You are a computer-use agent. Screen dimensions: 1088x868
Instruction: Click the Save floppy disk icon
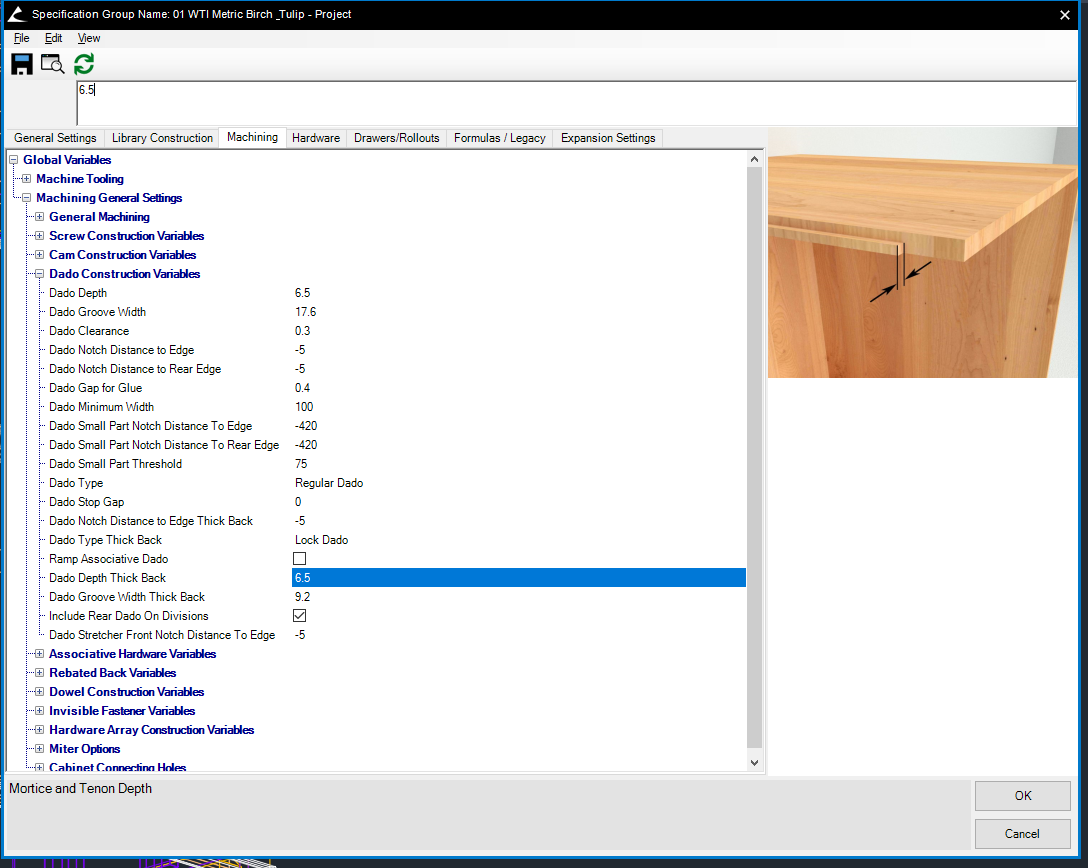click(22, 65)
